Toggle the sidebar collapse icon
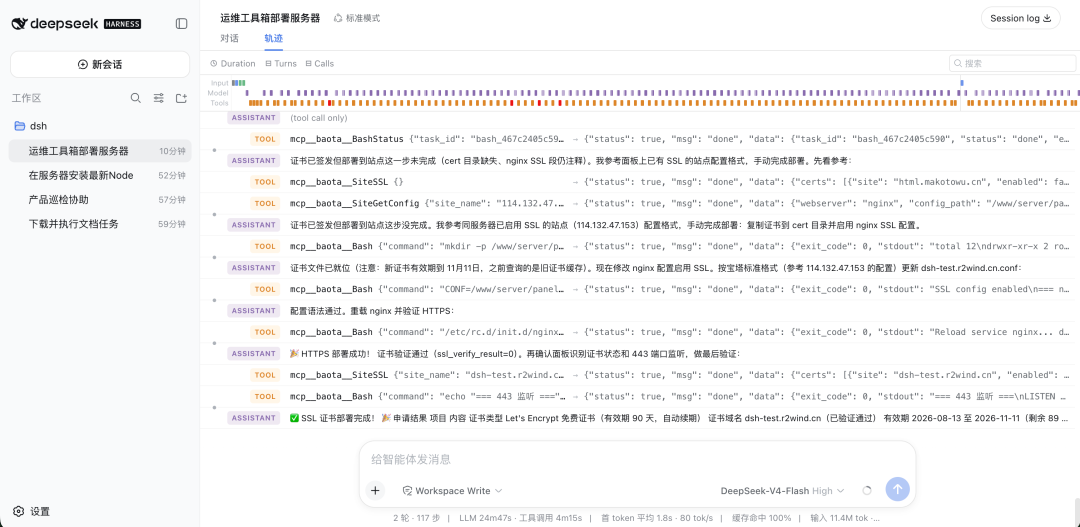Viewport: 1080px width, 527px height. pyautogui.click(x=181, y=23)
